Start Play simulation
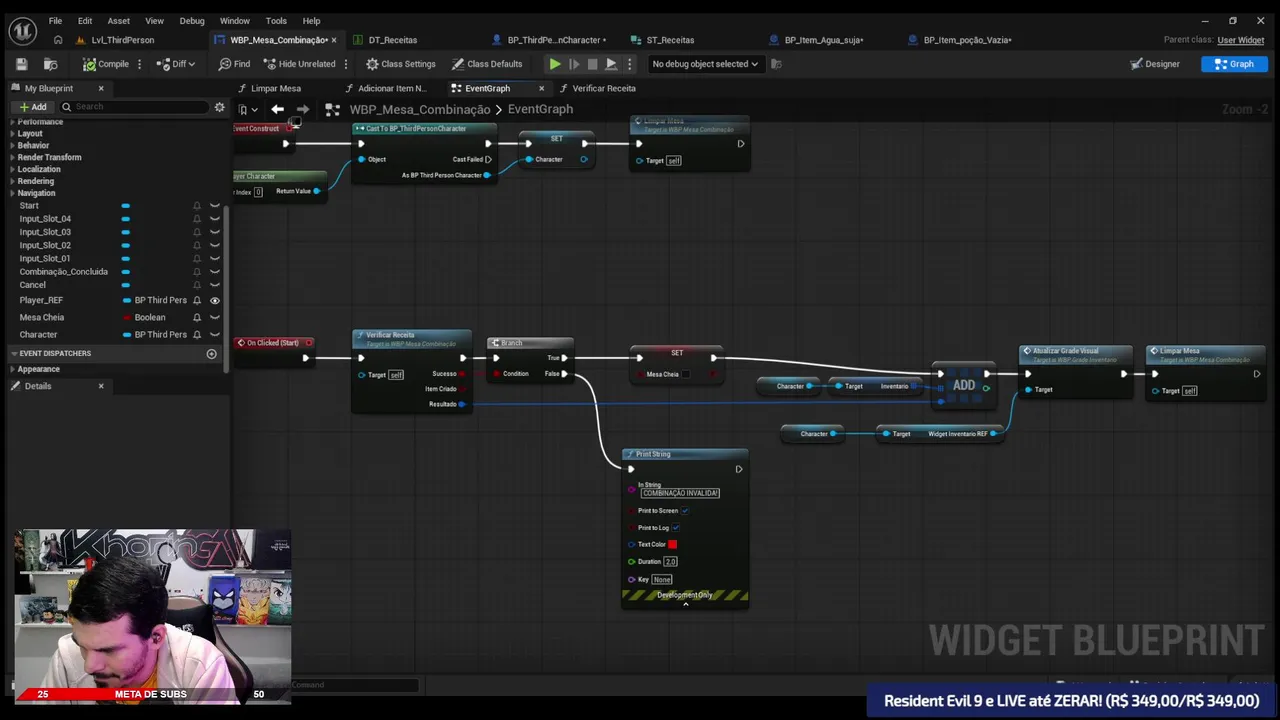 (x=555, y=64)
